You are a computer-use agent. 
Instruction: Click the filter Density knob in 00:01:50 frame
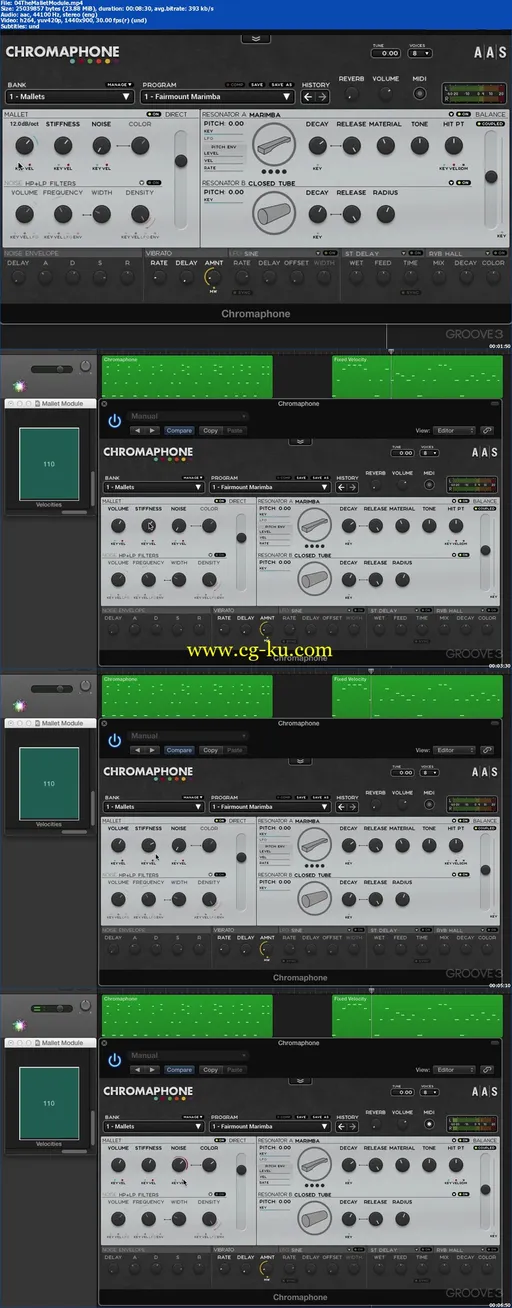click(x=140, y=213)
